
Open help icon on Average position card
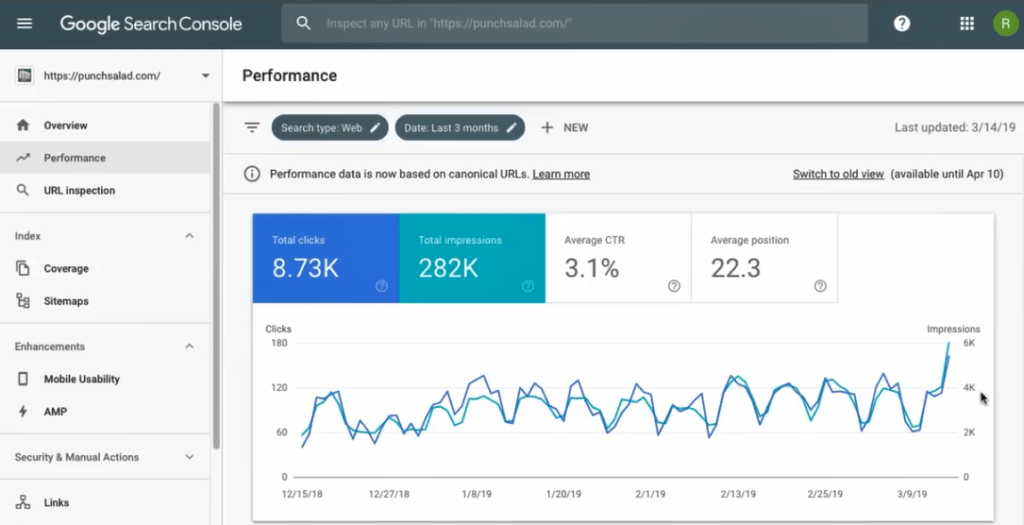(x=820, y=286)
